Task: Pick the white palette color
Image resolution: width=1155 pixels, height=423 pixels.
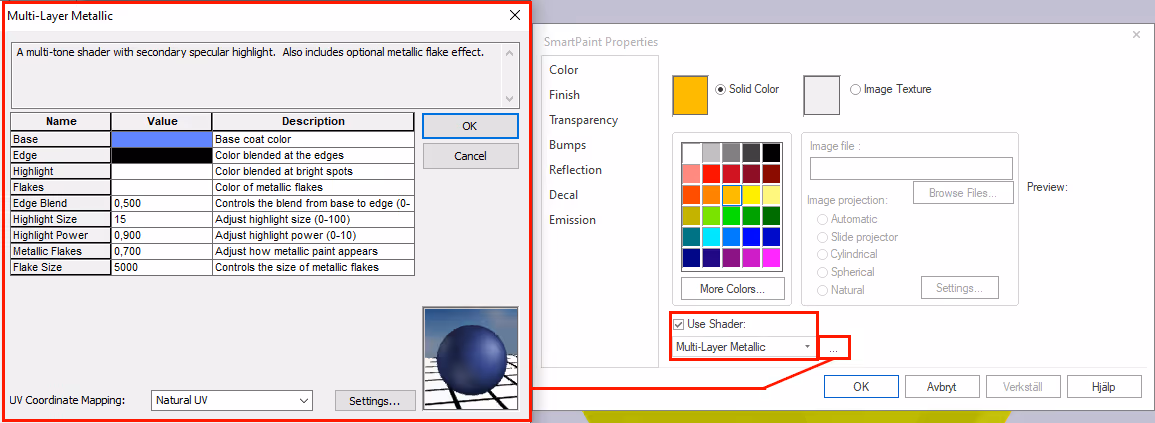Action: (x=691, y=153)
